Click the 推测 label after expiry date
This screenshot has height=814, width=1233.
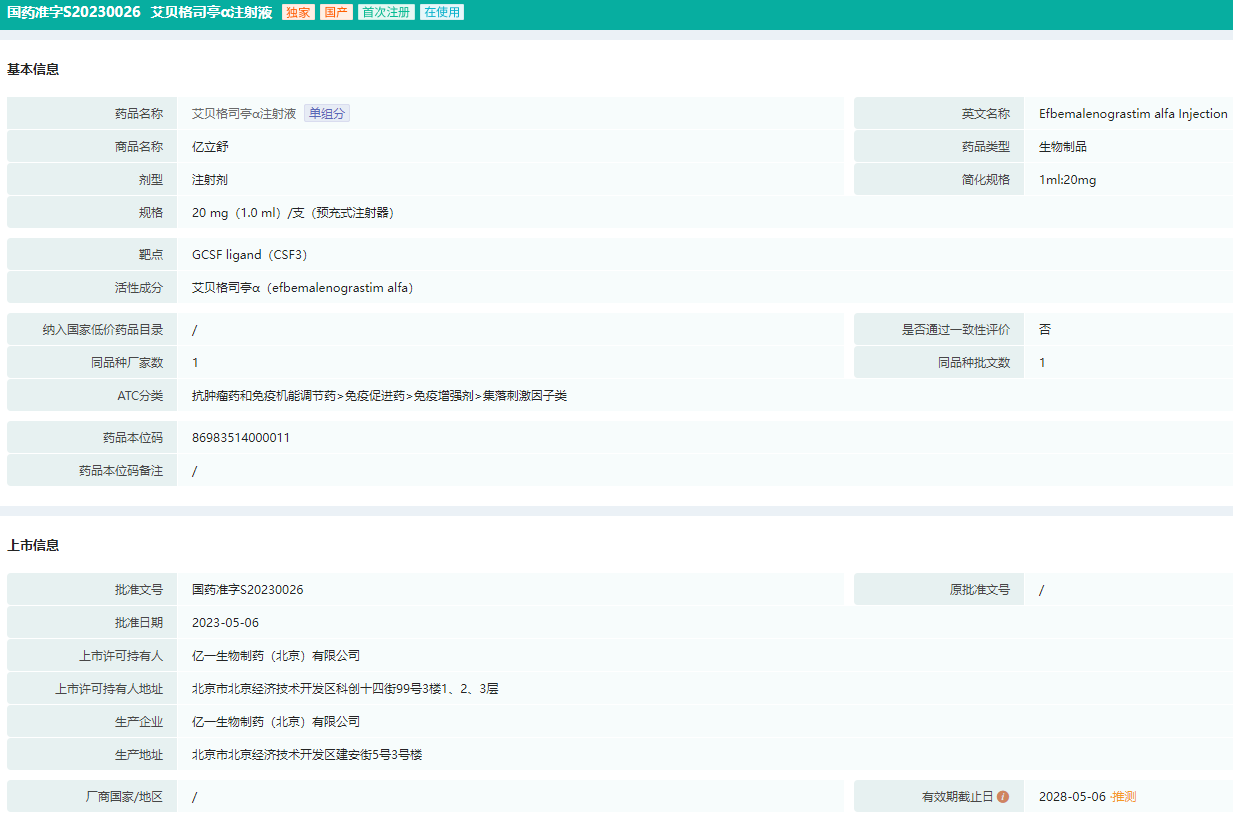pyautogui.click(x=1123, y=797)
